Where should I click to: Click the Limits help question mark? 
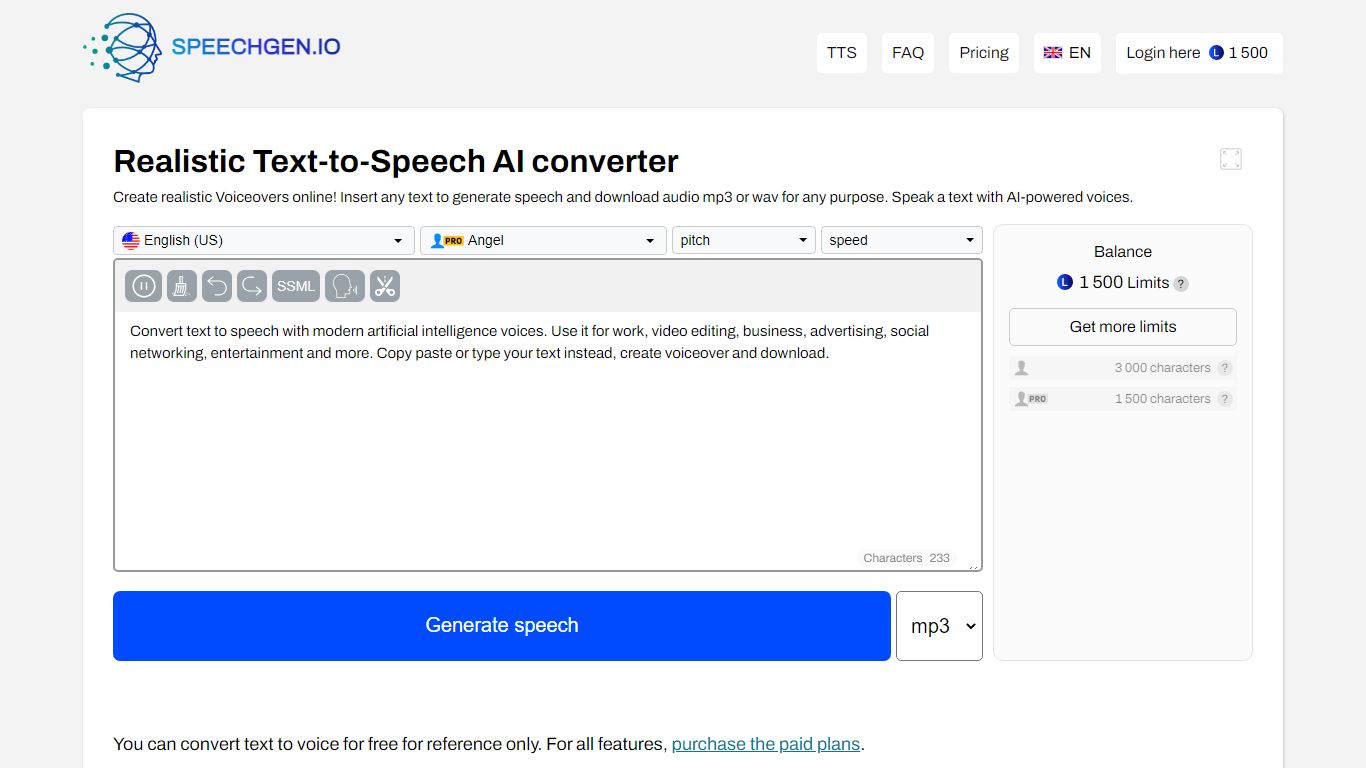(x=1181, y=283)
